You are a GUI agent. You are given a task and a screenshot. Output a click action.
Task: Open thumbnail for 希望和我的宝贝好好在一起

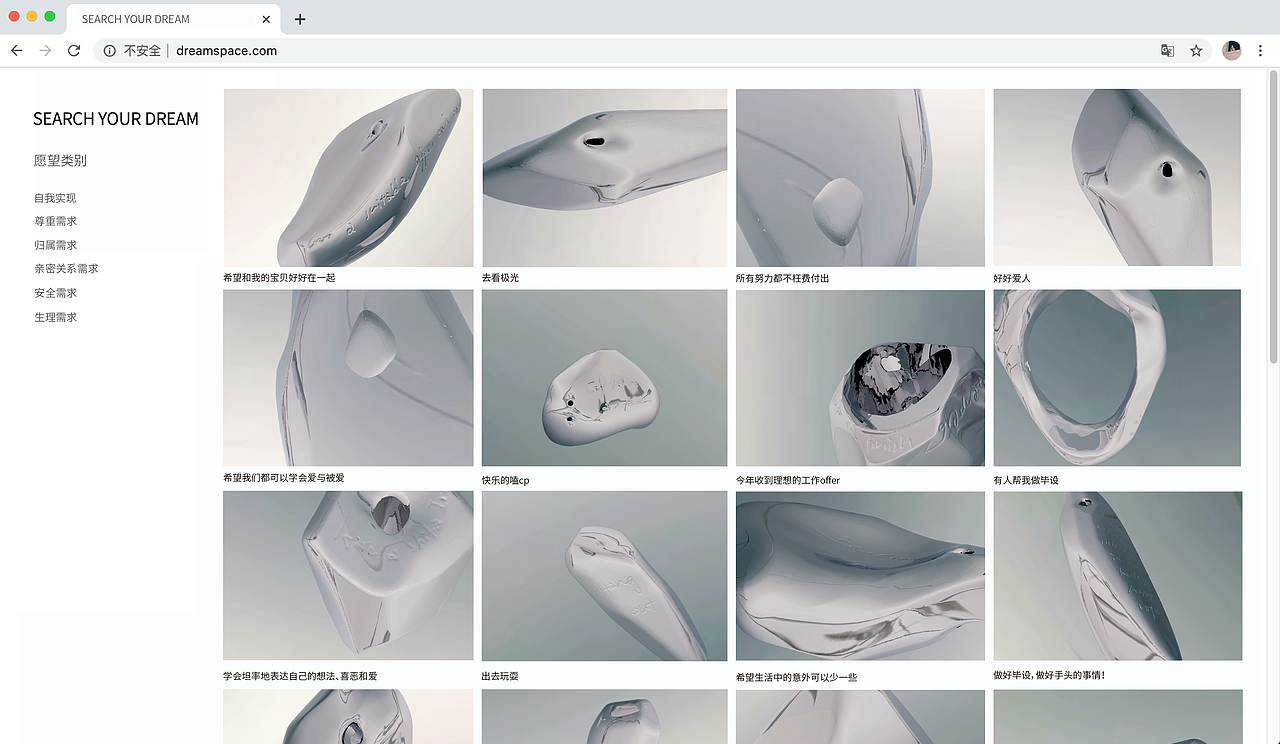coord(348,178)
